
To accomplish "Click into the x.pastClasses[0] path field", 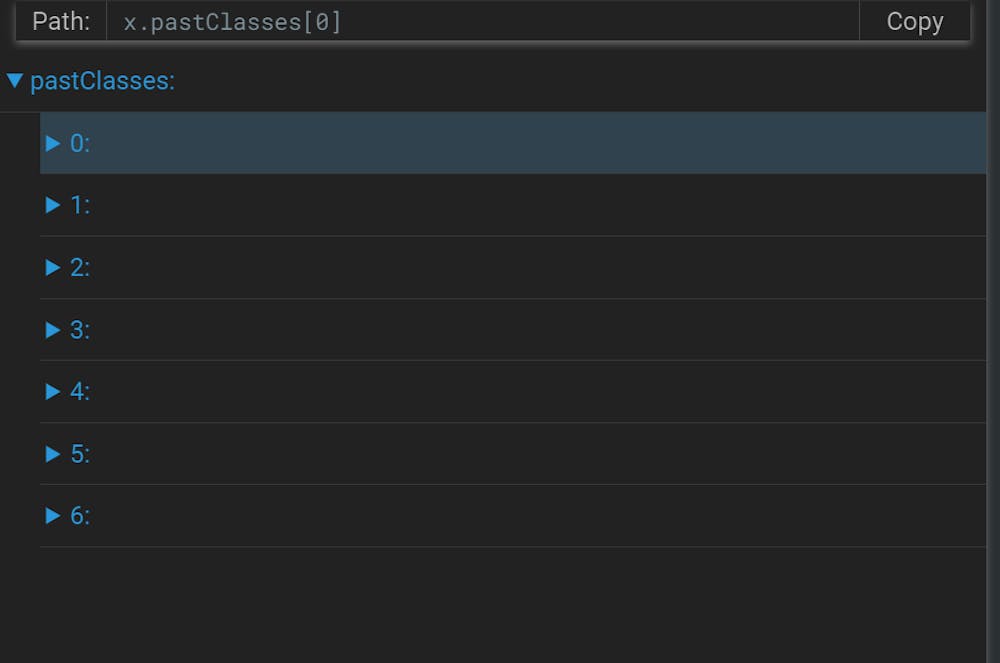I will point(480,22).
